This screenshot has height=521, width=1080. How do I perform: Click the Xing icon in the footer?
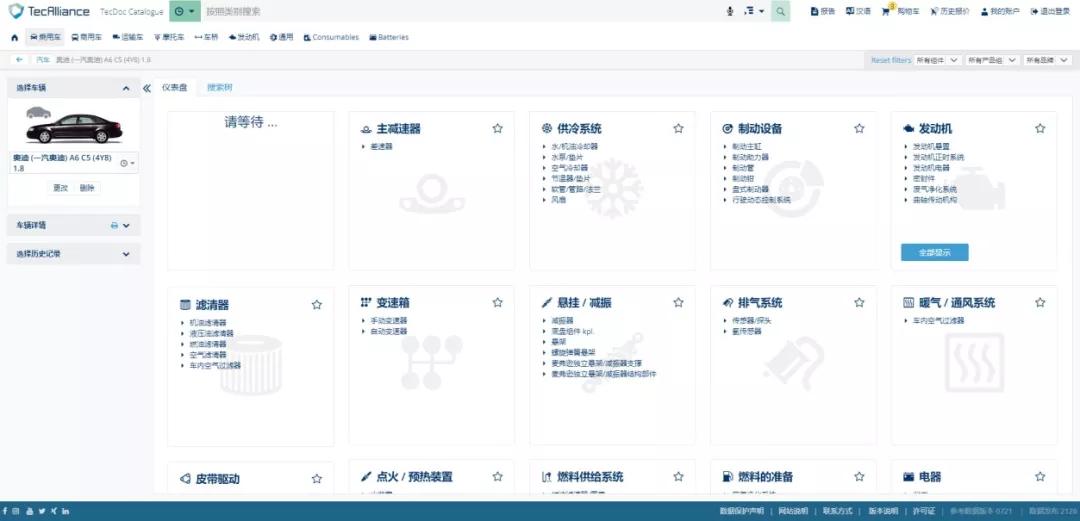point(54,511)
